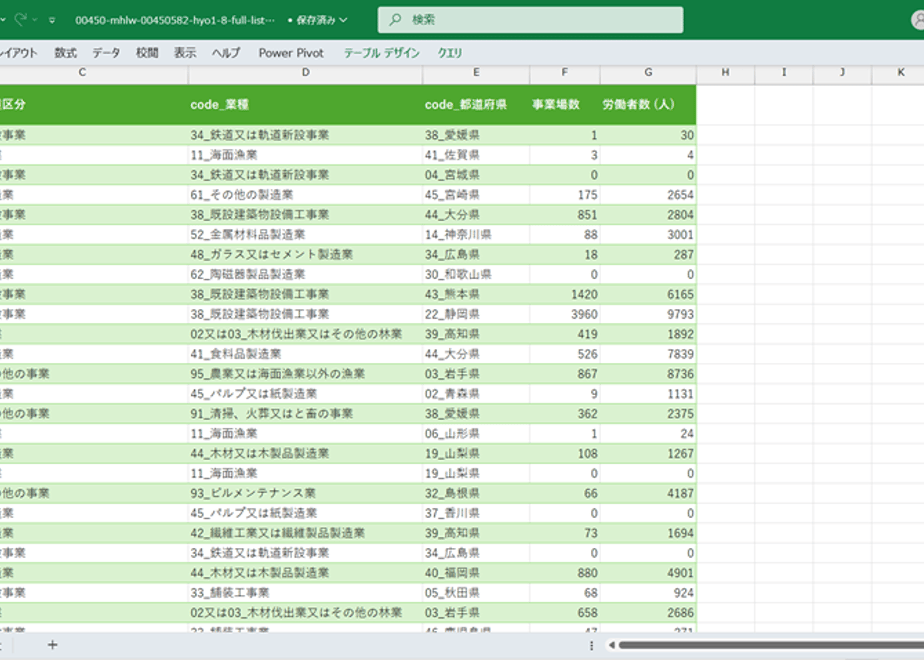This screenshot has height=660, width=924.
Task: Click the workbook file name in the title bar
Action: 174,20
